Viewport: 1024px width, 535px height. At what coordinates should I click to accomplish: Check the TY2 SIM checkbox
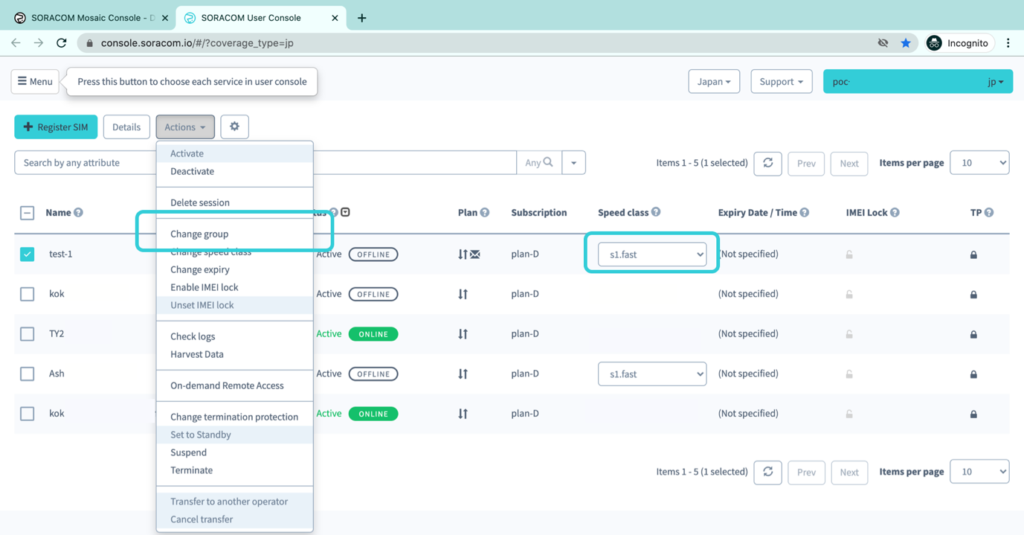pyautogui.click(x=27, y=334)
